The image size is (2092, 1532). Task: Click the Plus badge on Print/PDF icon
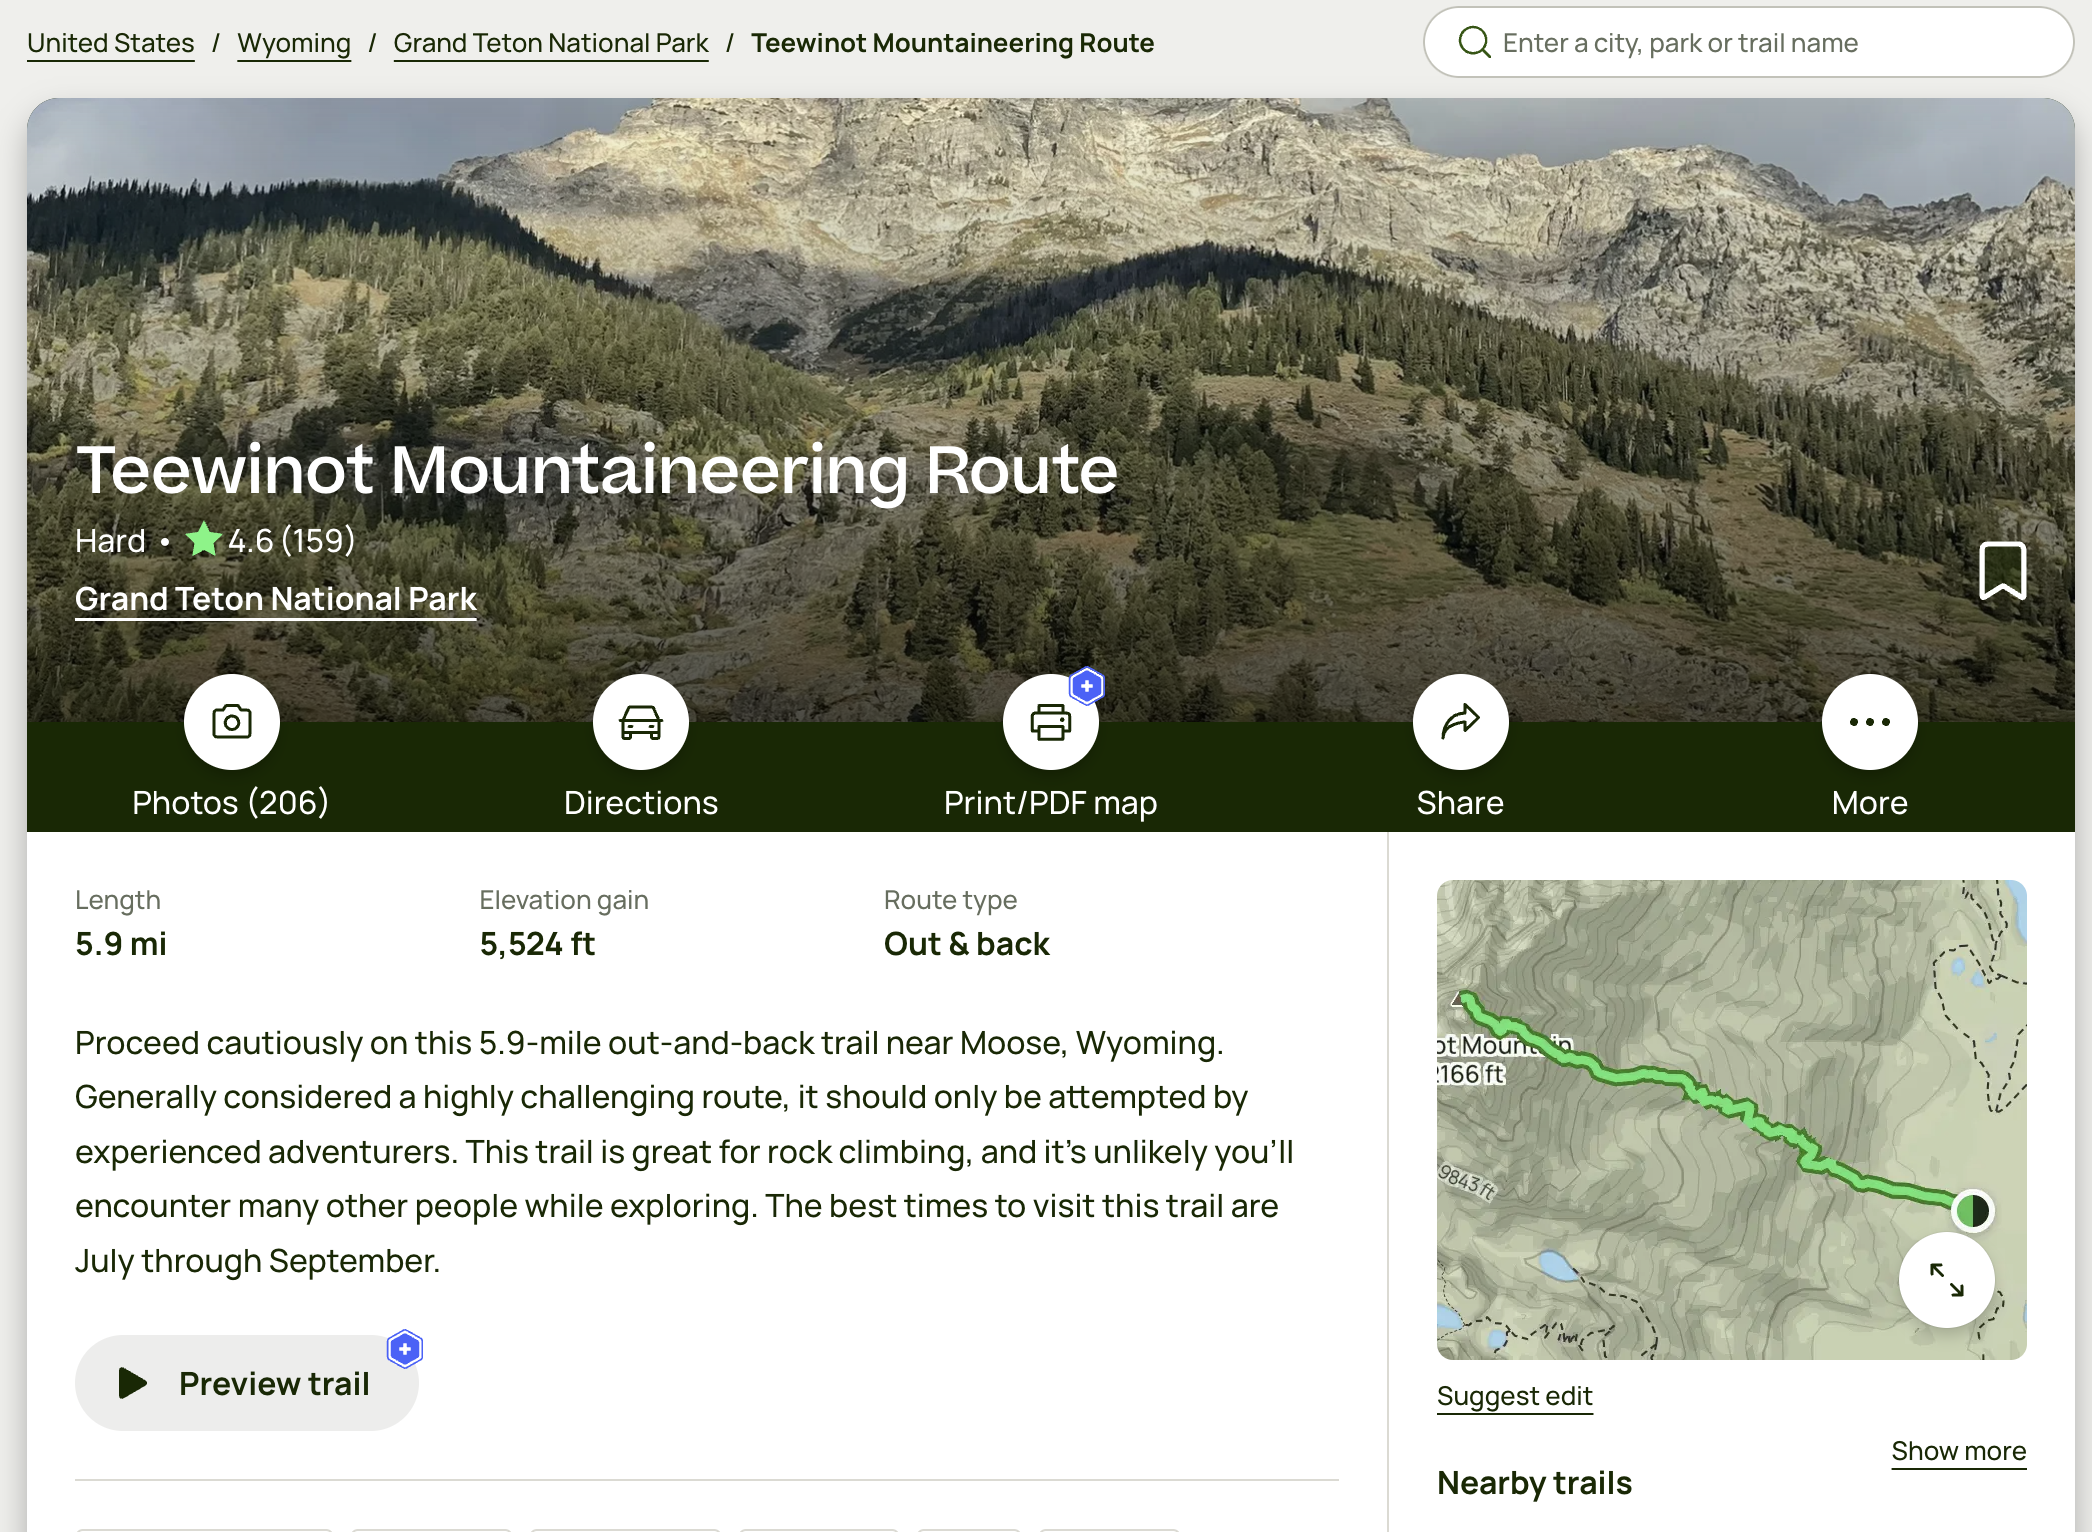(x=1088, y=684)
